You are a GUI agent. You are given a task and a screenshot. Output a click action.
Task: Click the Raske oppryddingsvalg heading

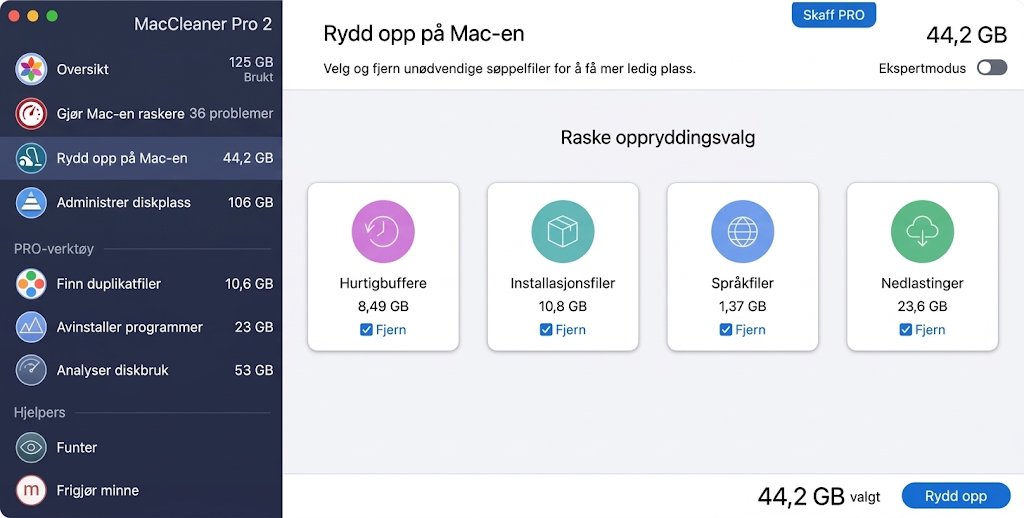658,138
